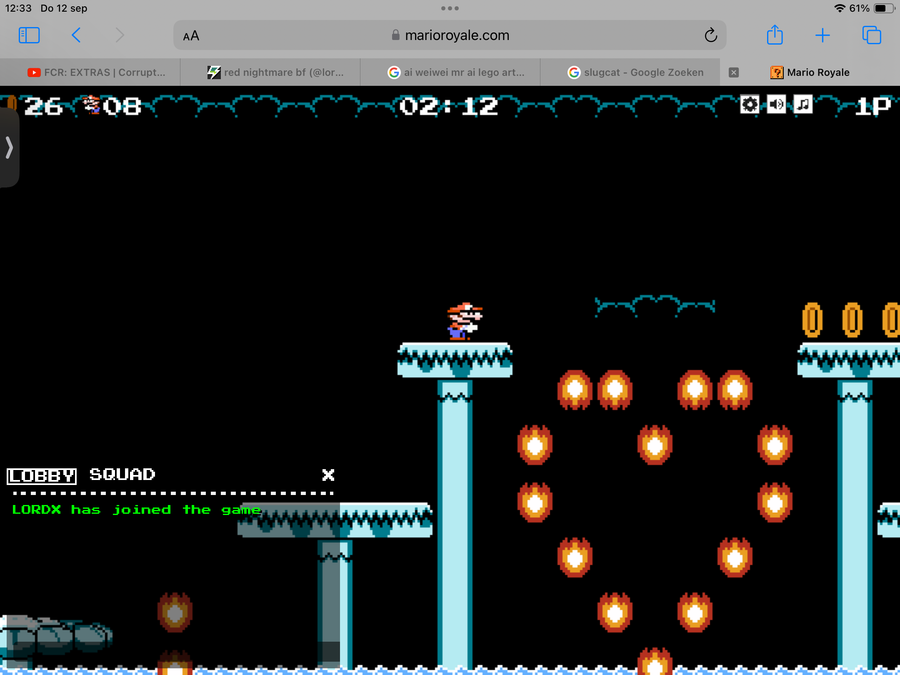This screenshot has height=675, width=900.
Task: Close the Mario Royale tab
Action: pos(734,72)
